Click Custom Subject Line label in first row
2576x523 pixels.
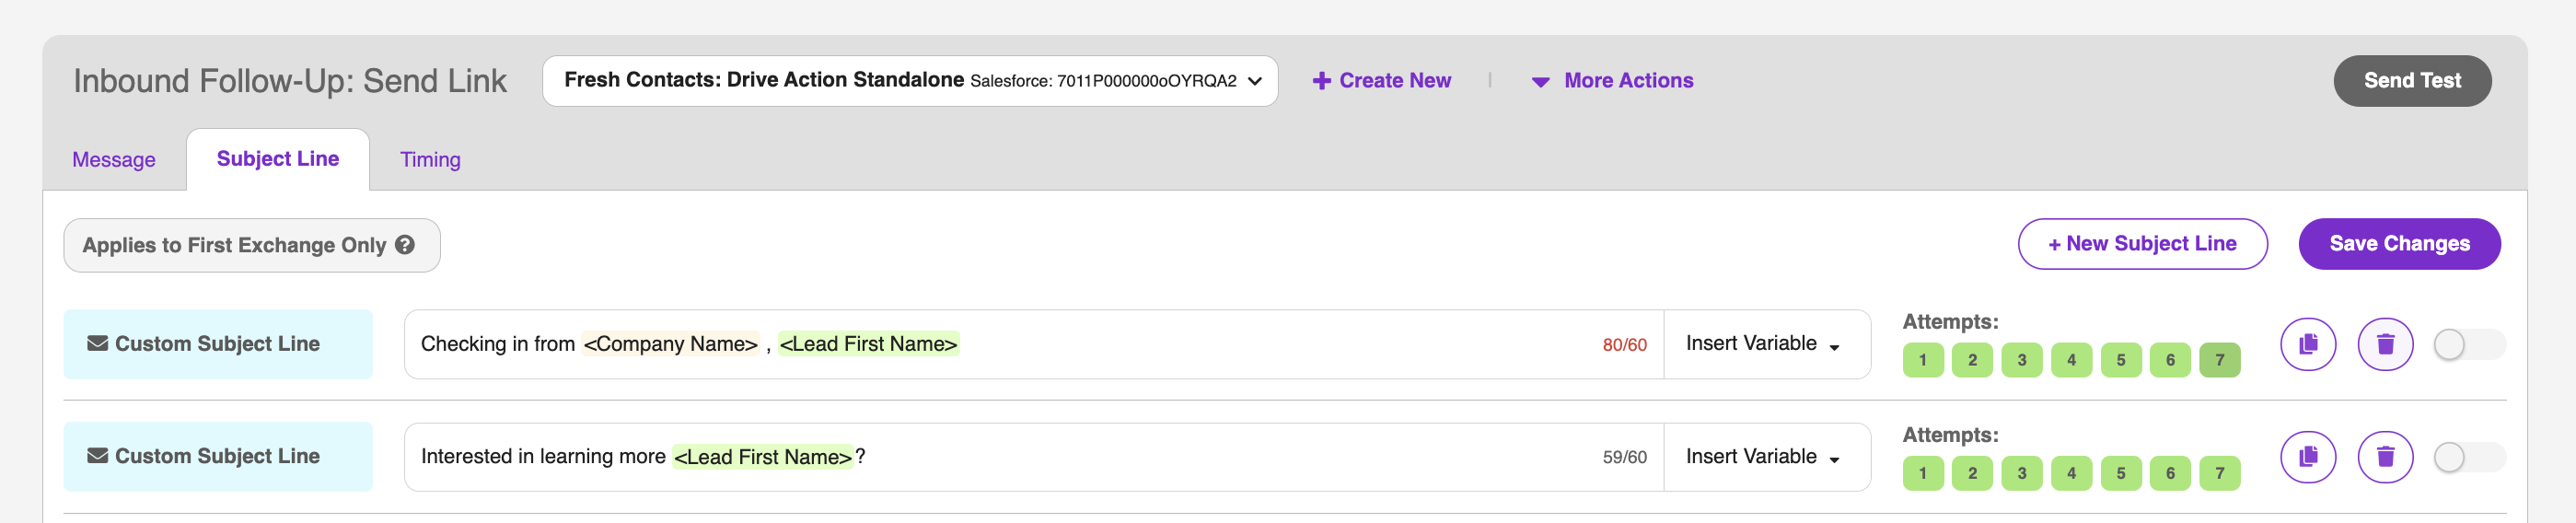(218, 344)
